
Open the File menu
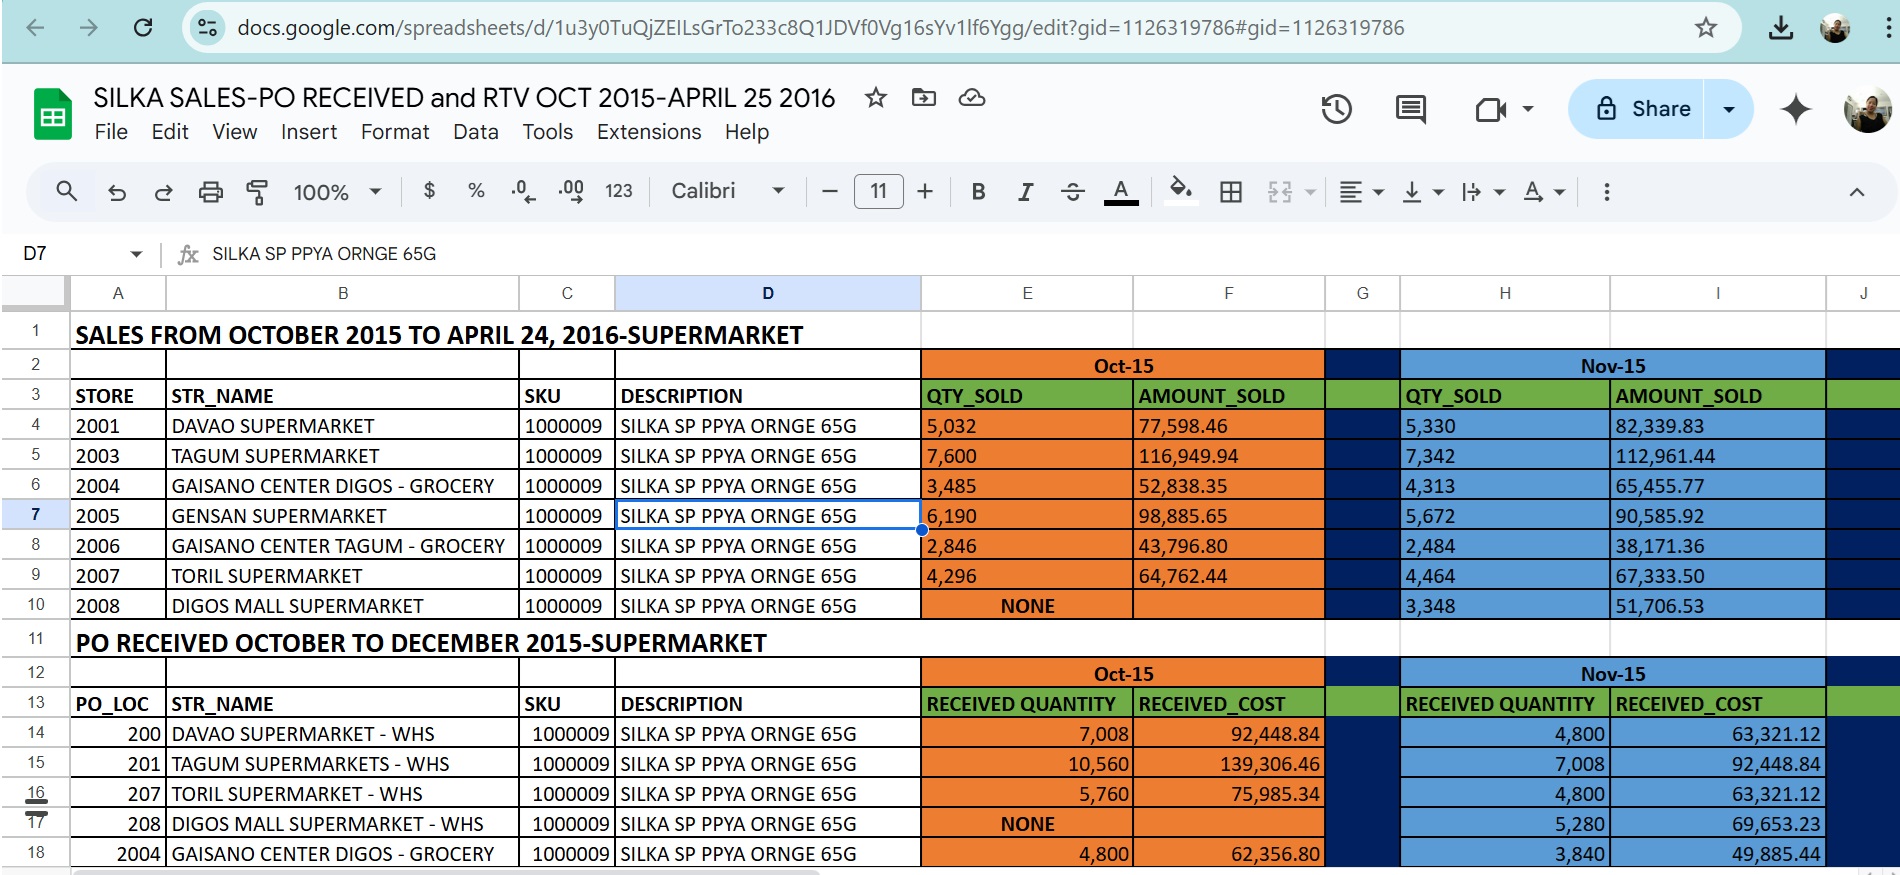point(111,132)
